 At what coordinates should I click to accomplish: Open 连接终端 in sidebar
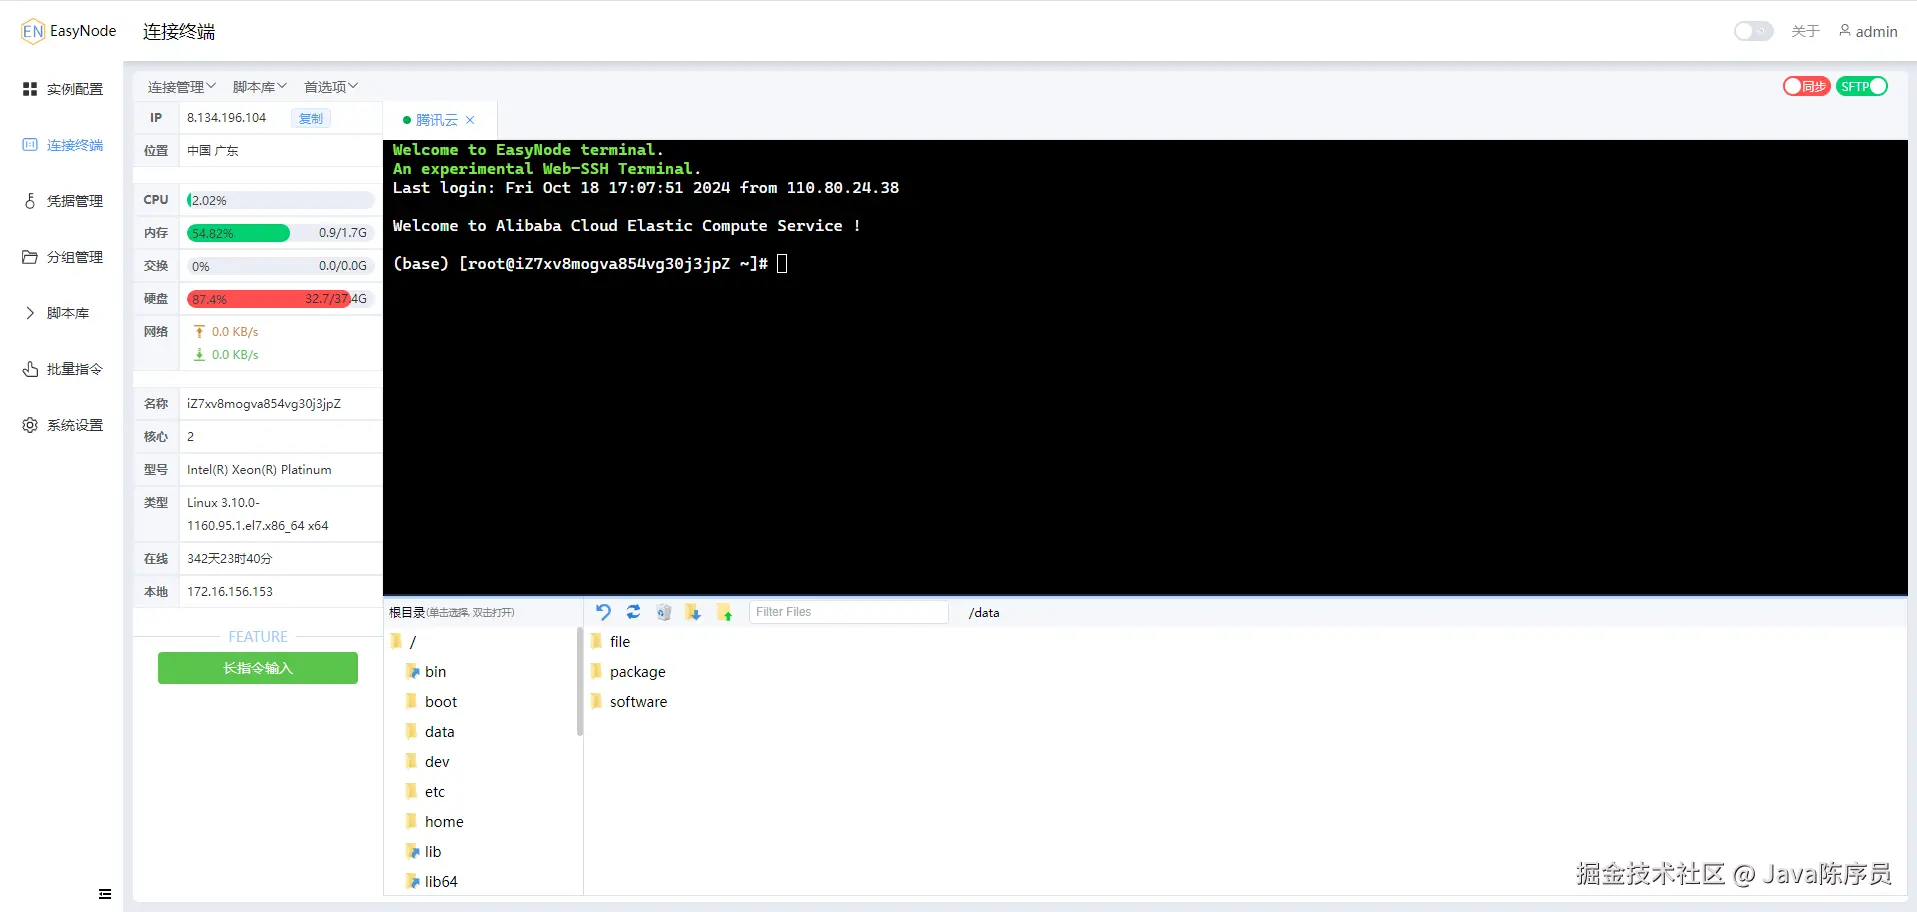pos(63,145)
